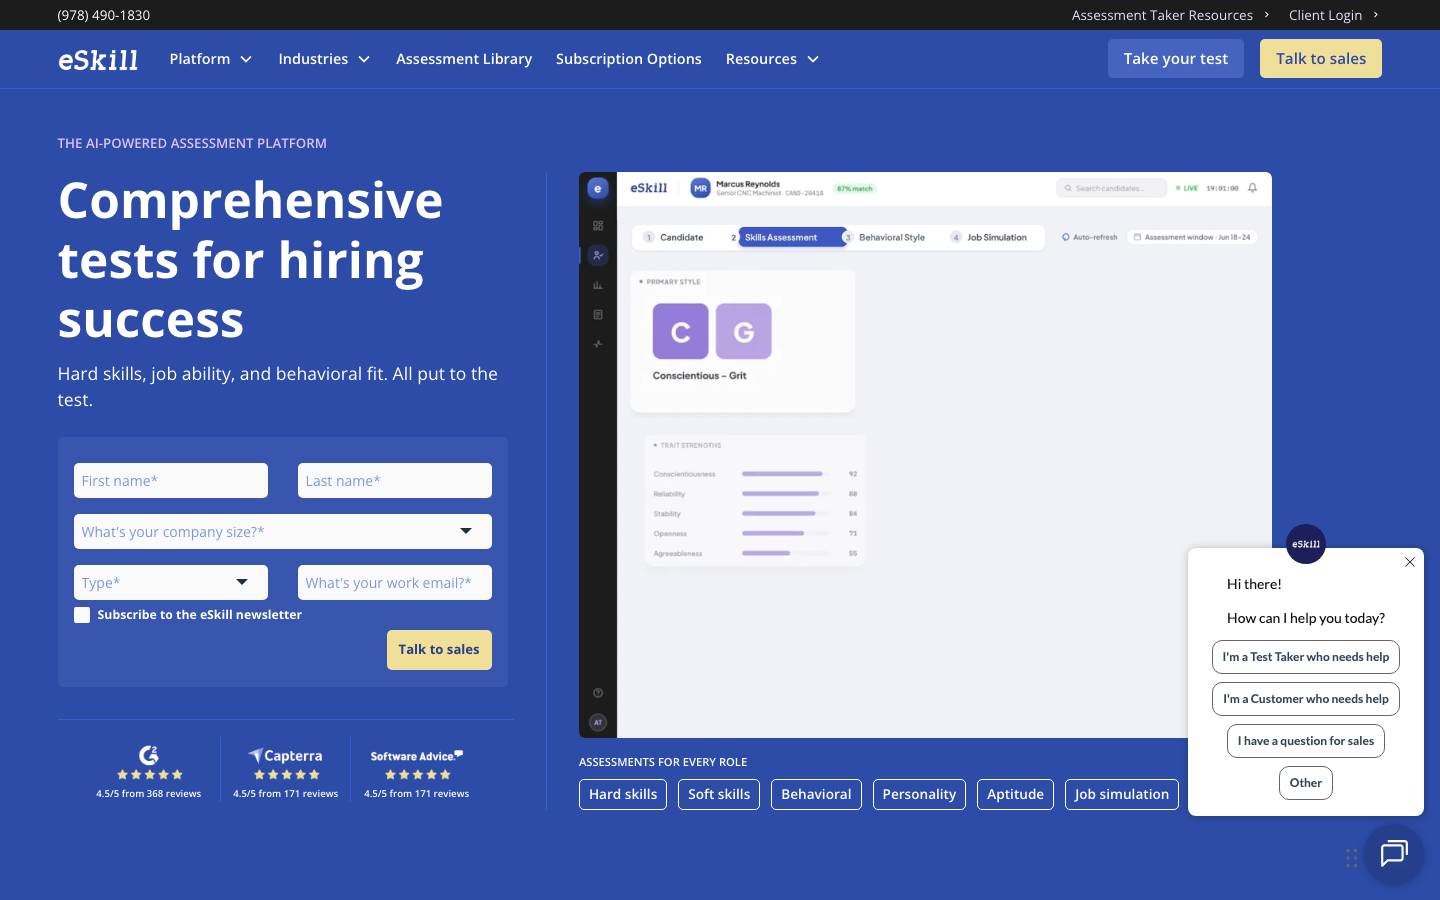This screenshot has width=1440, height=900.
Task: Click the Auto-refresh icon in the preview
Action: point(1066,237)
